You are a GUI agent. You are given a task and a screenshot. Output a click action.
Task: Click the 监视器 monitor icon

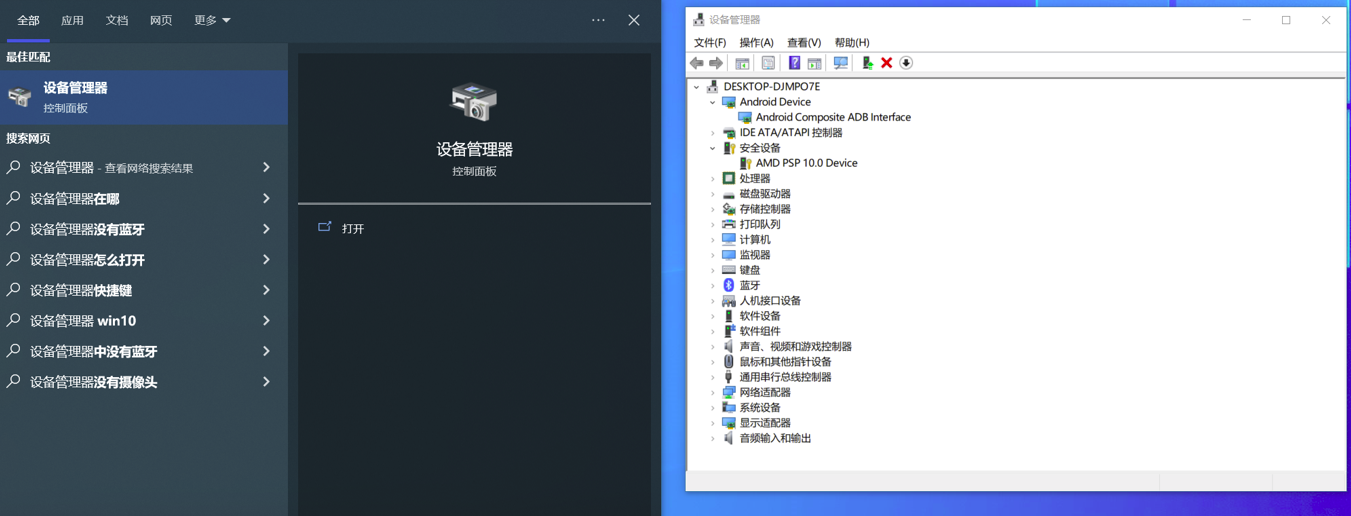click(729, 255)
